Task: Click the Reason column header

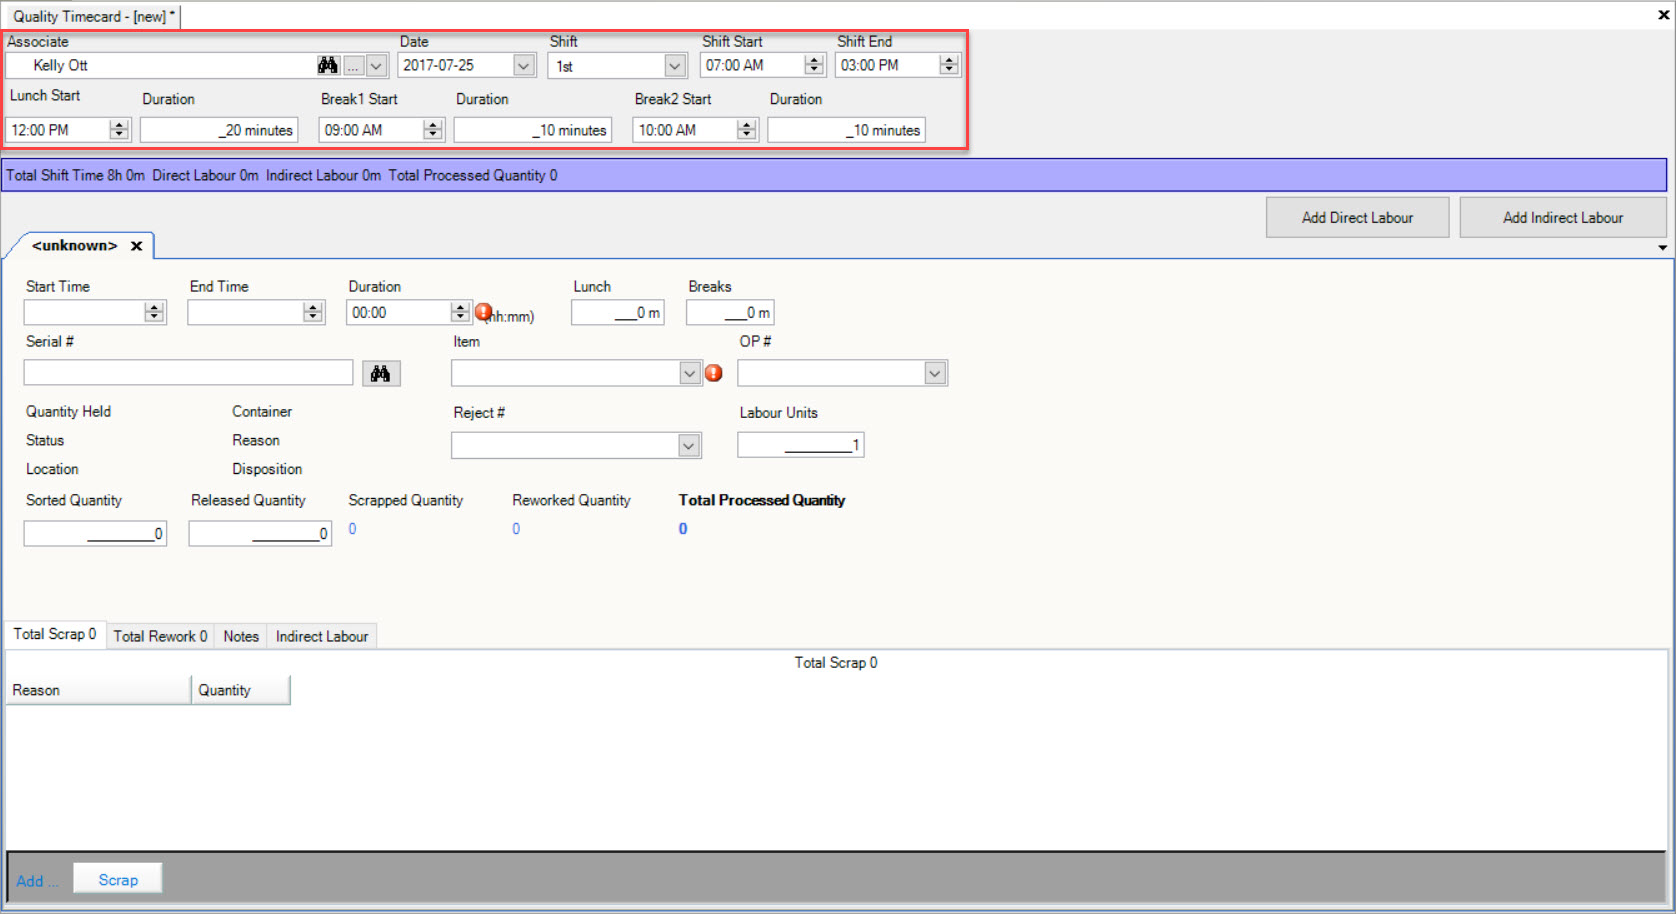Action: click(98, 690)
